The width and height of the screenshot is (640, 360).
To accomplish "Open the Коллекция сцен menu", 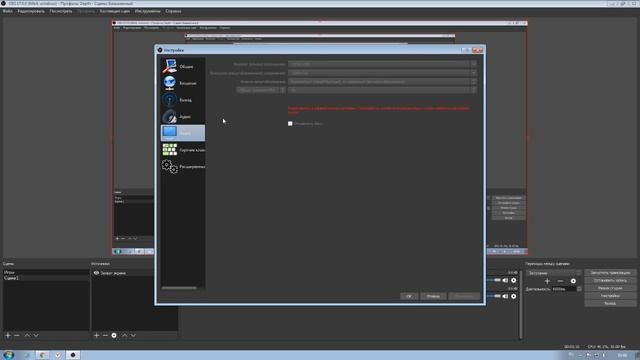I will click(x=115, y=11).
